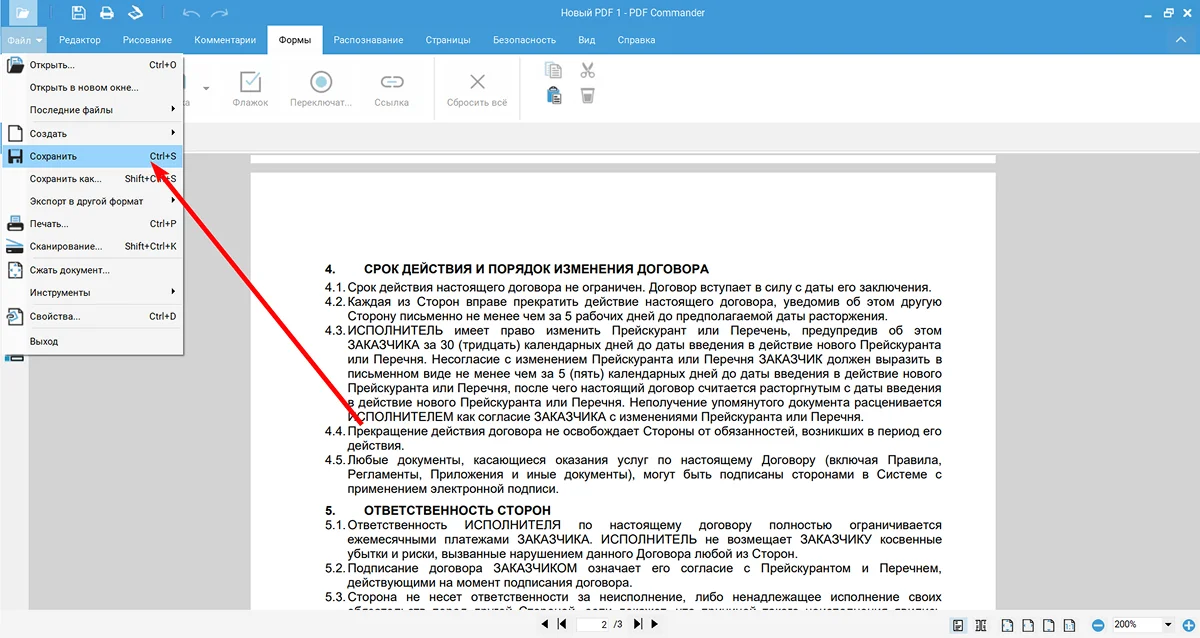This screenshot has height=638, width=1200.
Task: Jump to the last page
Action: click(638, 624)
